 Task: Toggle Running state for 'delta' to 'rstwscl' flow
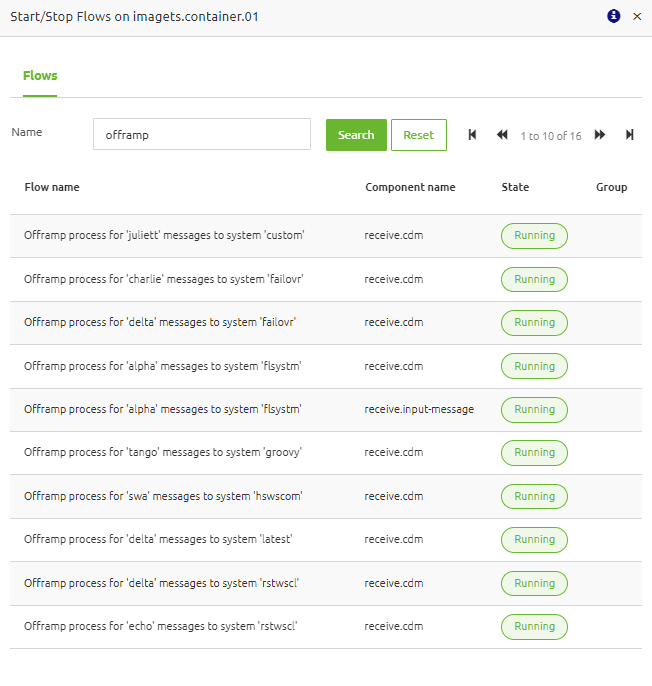pos(534,584)
